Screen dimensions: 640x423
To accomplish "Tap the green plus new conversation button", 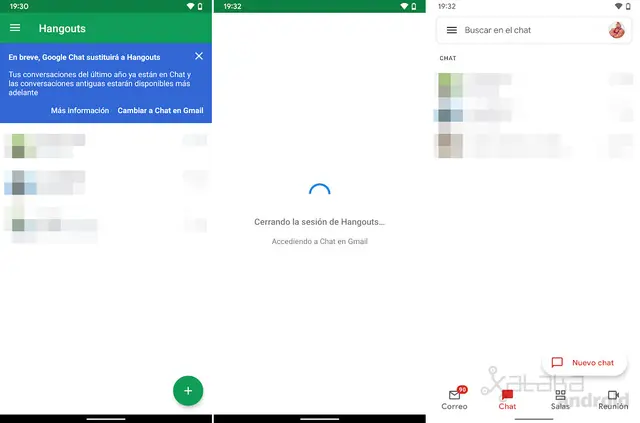I will 188,391.
